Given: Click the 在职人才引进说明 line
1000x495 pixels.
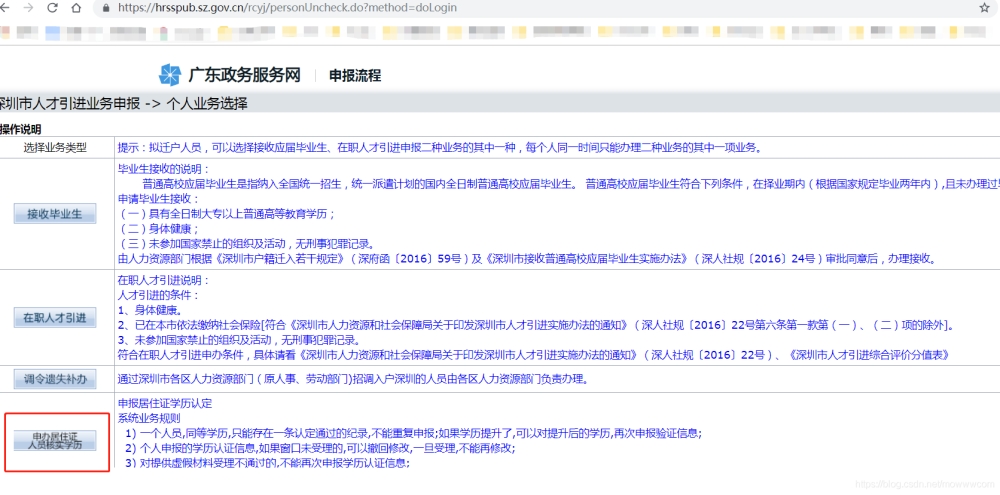Looking at the screenshot, I should pos(164,280).
